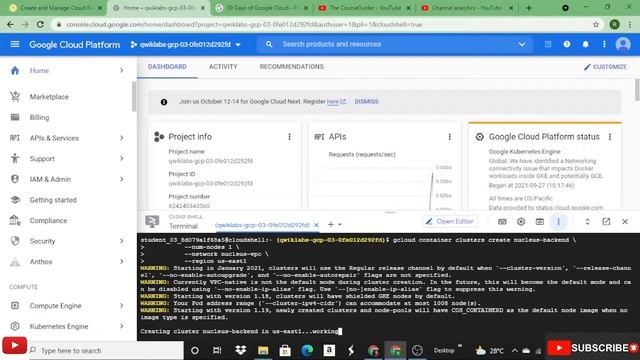This screenshot has height=360, width=640.
Task: Click the Security shield icon
Action: point(15,241)
